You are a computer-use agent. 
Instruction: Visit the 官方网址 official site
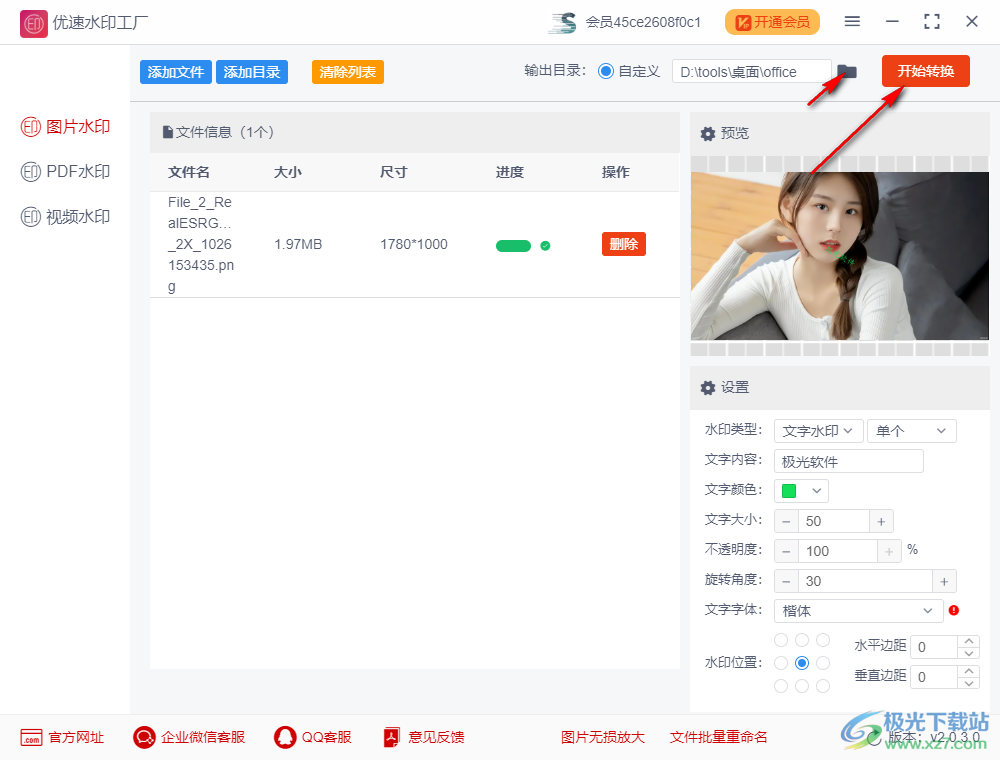point(62,737)
